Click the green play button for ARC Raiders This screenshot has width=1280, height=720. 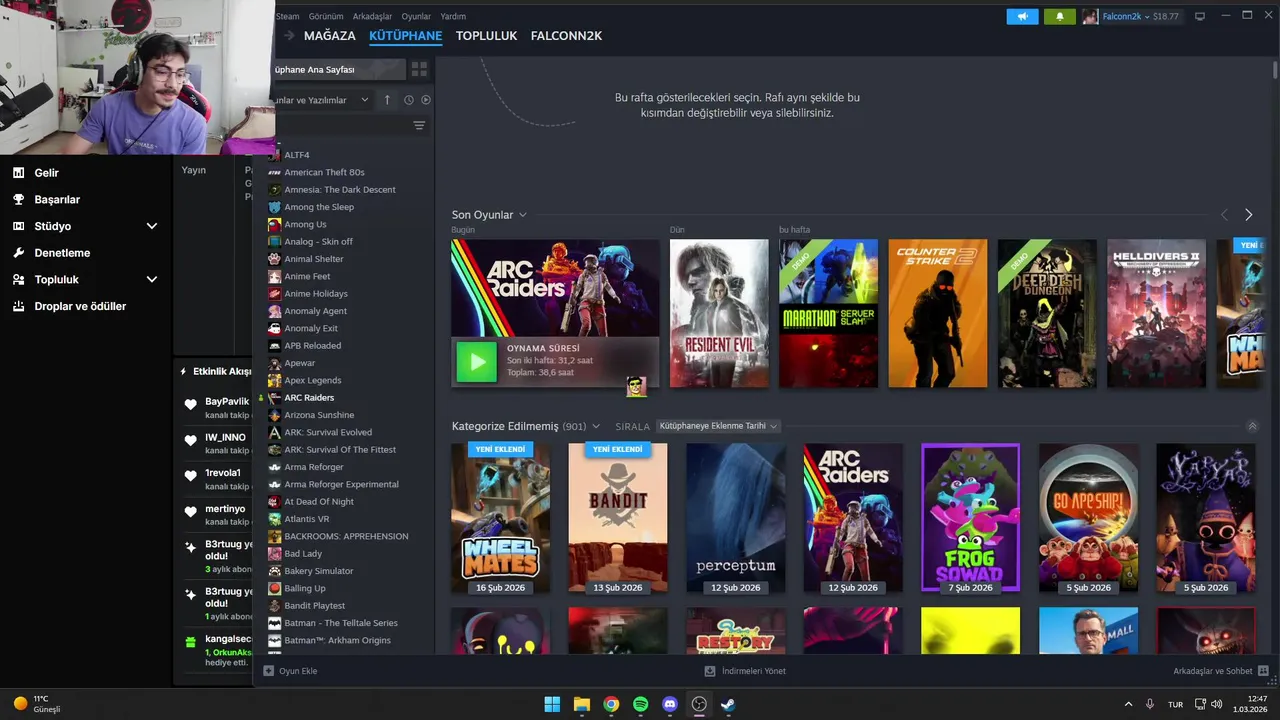[476, 362]
